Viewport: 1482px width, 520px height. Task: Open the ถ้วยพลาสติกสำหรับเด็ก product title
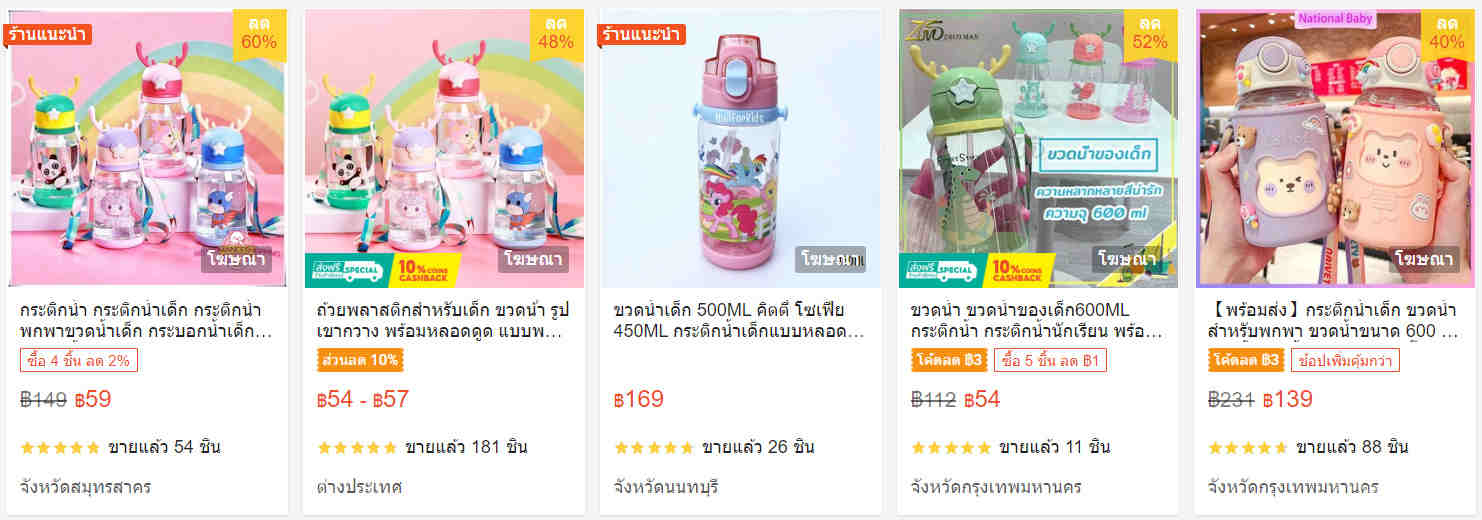click(443, 320)
